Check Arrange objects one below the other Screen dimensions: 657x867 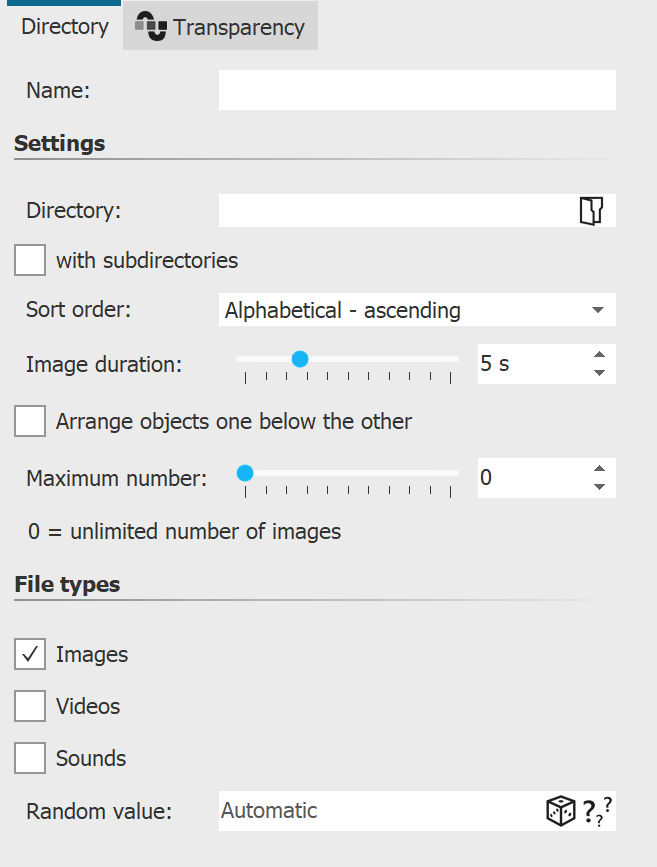(x=29, y=421)
